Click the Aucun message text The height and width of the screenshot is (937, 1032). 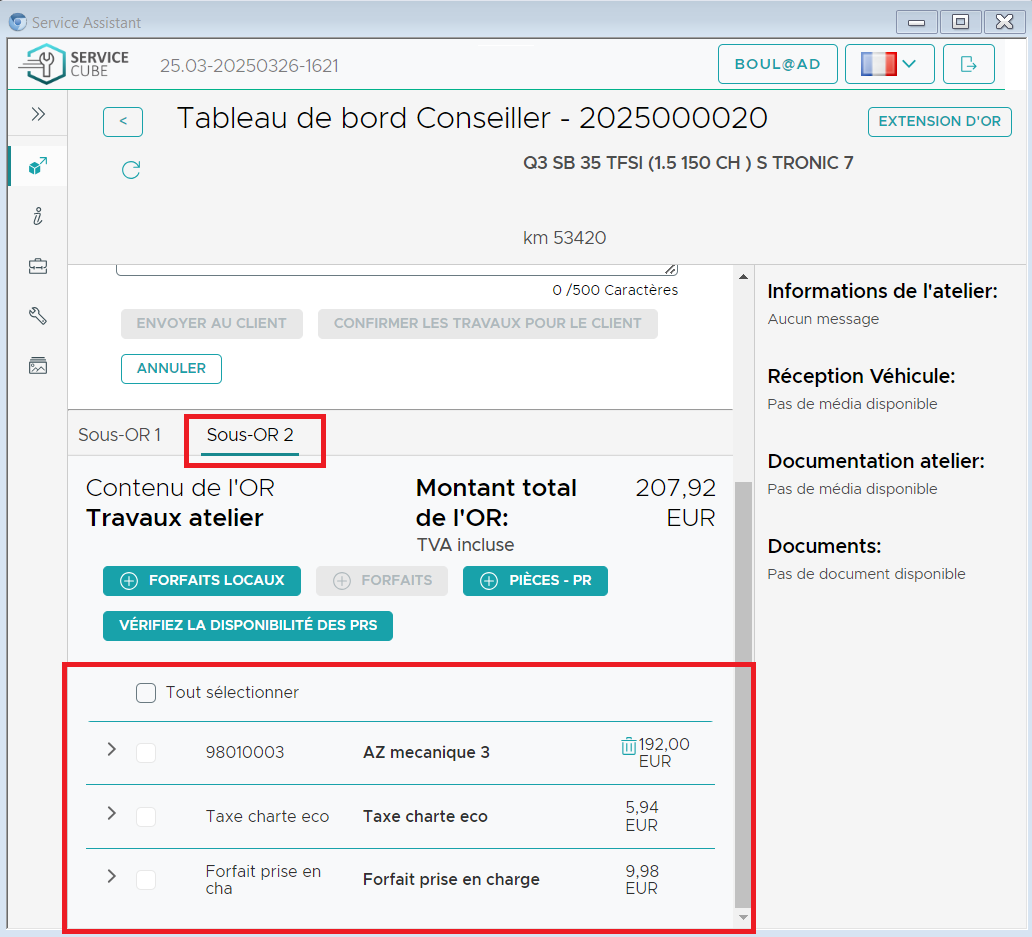tap(823, 319)
